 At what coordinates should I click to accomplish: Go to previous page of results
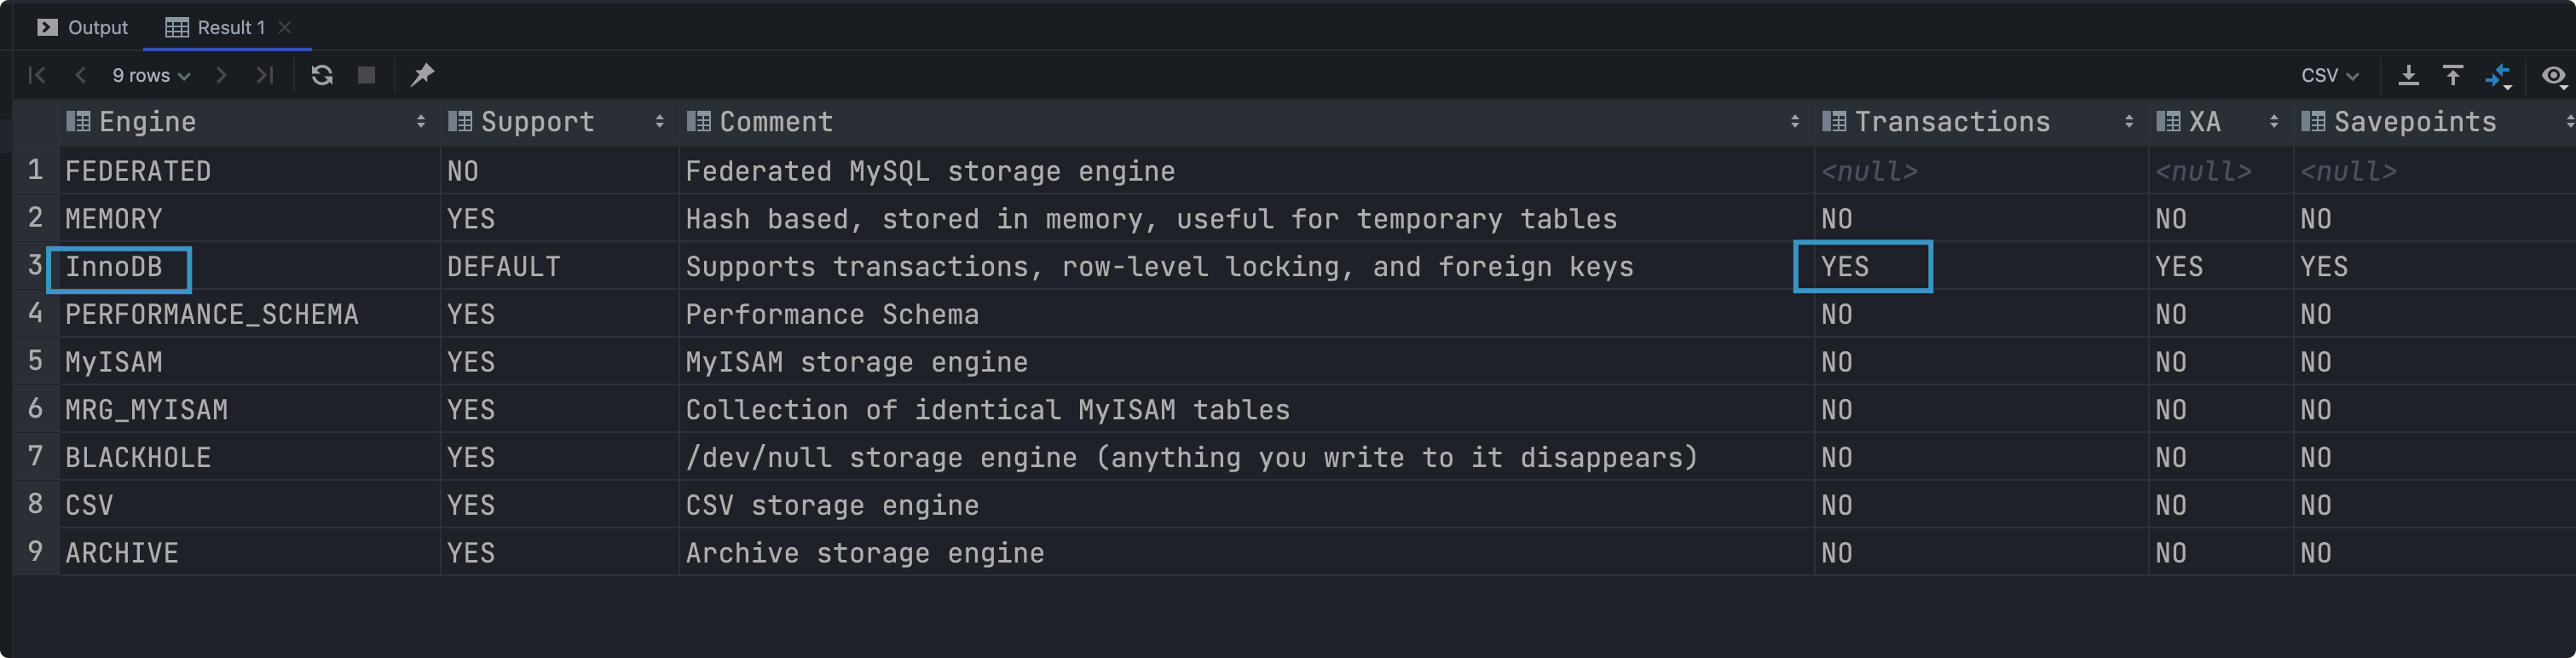pos(81,75)
